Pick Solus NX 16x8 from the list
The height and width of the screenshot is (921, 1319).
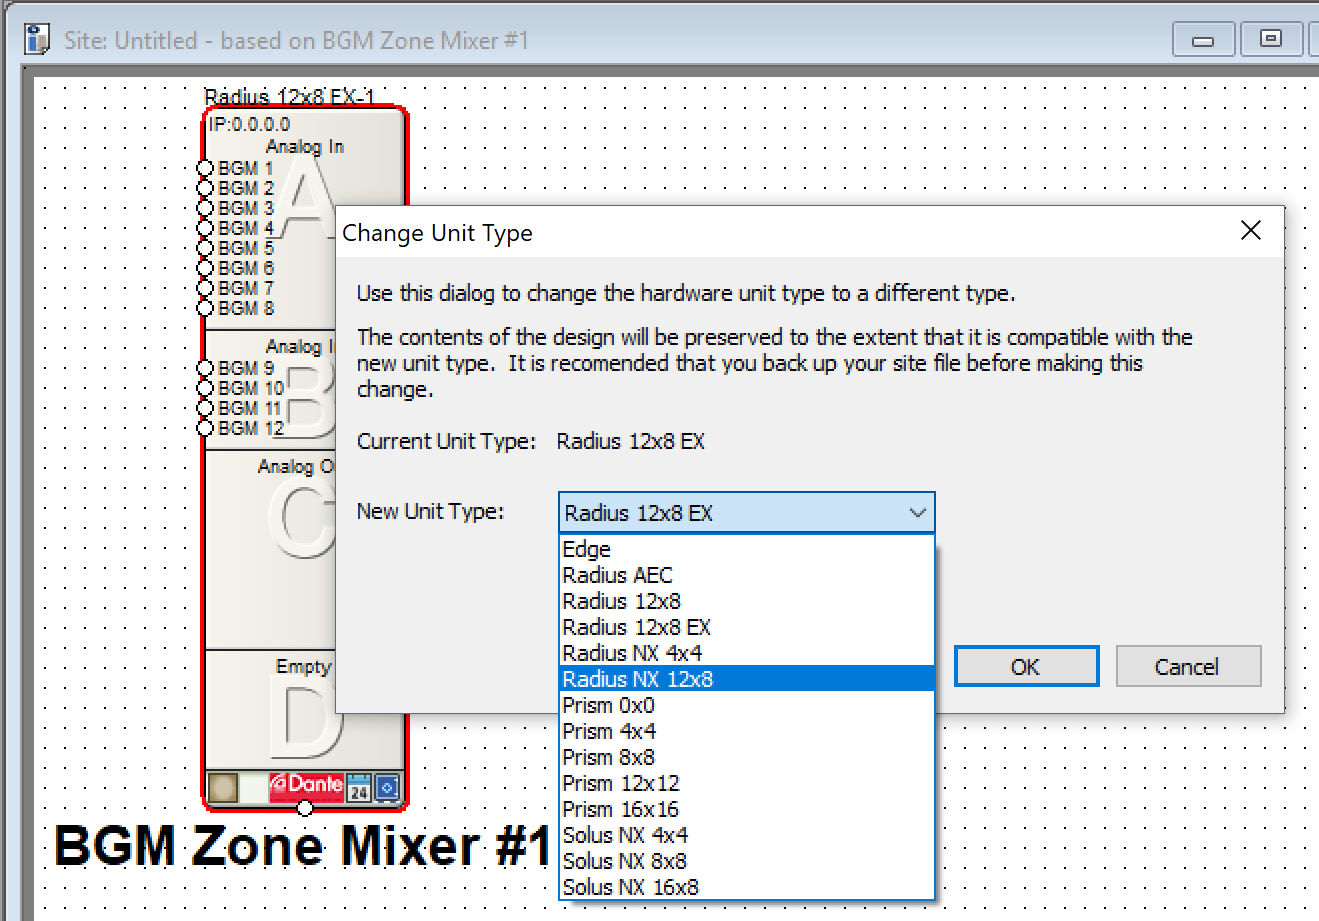pyautogui.click(x=746, y=887)
